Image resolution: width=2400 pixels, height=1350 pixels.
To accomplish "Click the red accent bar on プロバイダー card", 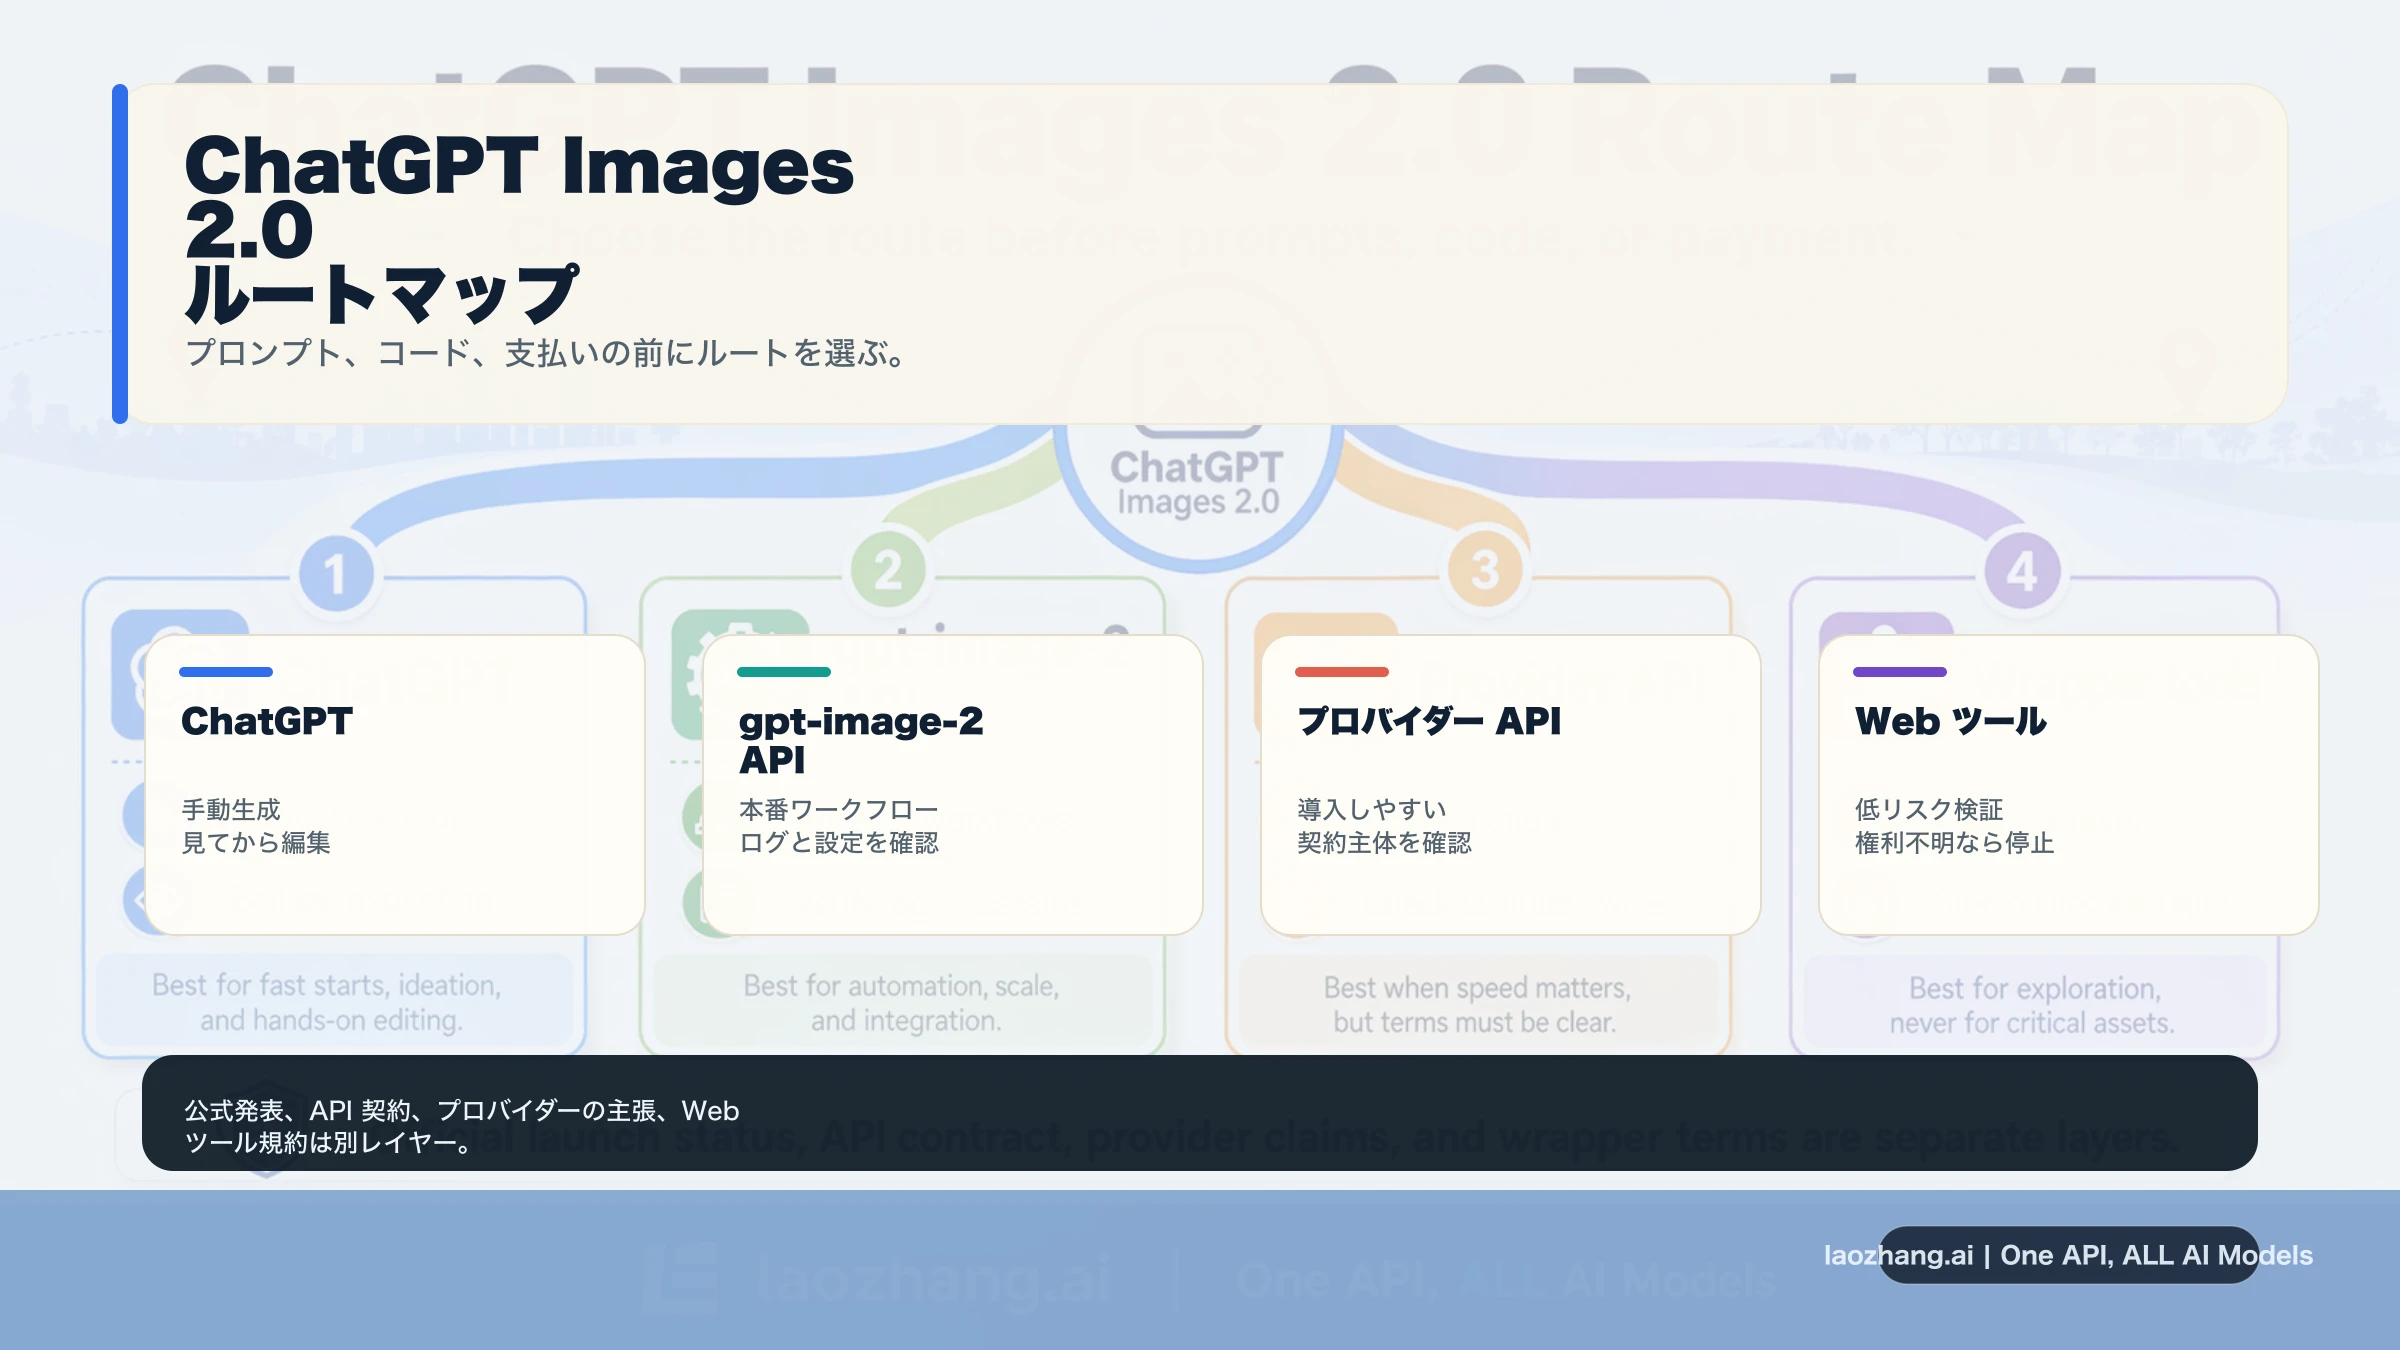I will pyautogui.click(x=1342, y=672).
